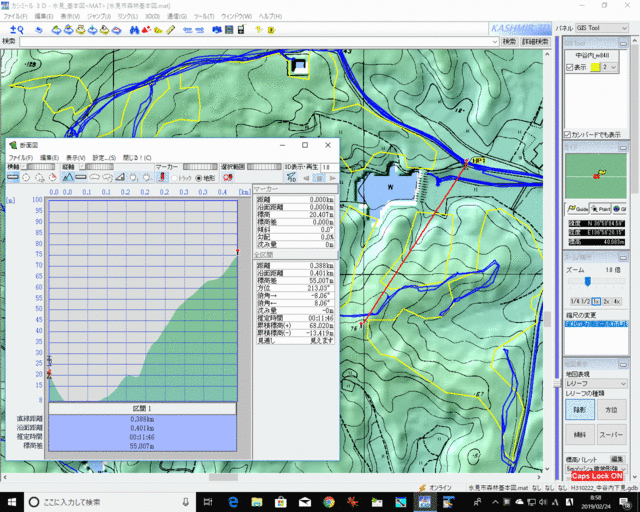Image resolution: width=640 pixels, height=512 pixels.
Task: Click the スーパー relief type button
Action: (x=611, y=434)
